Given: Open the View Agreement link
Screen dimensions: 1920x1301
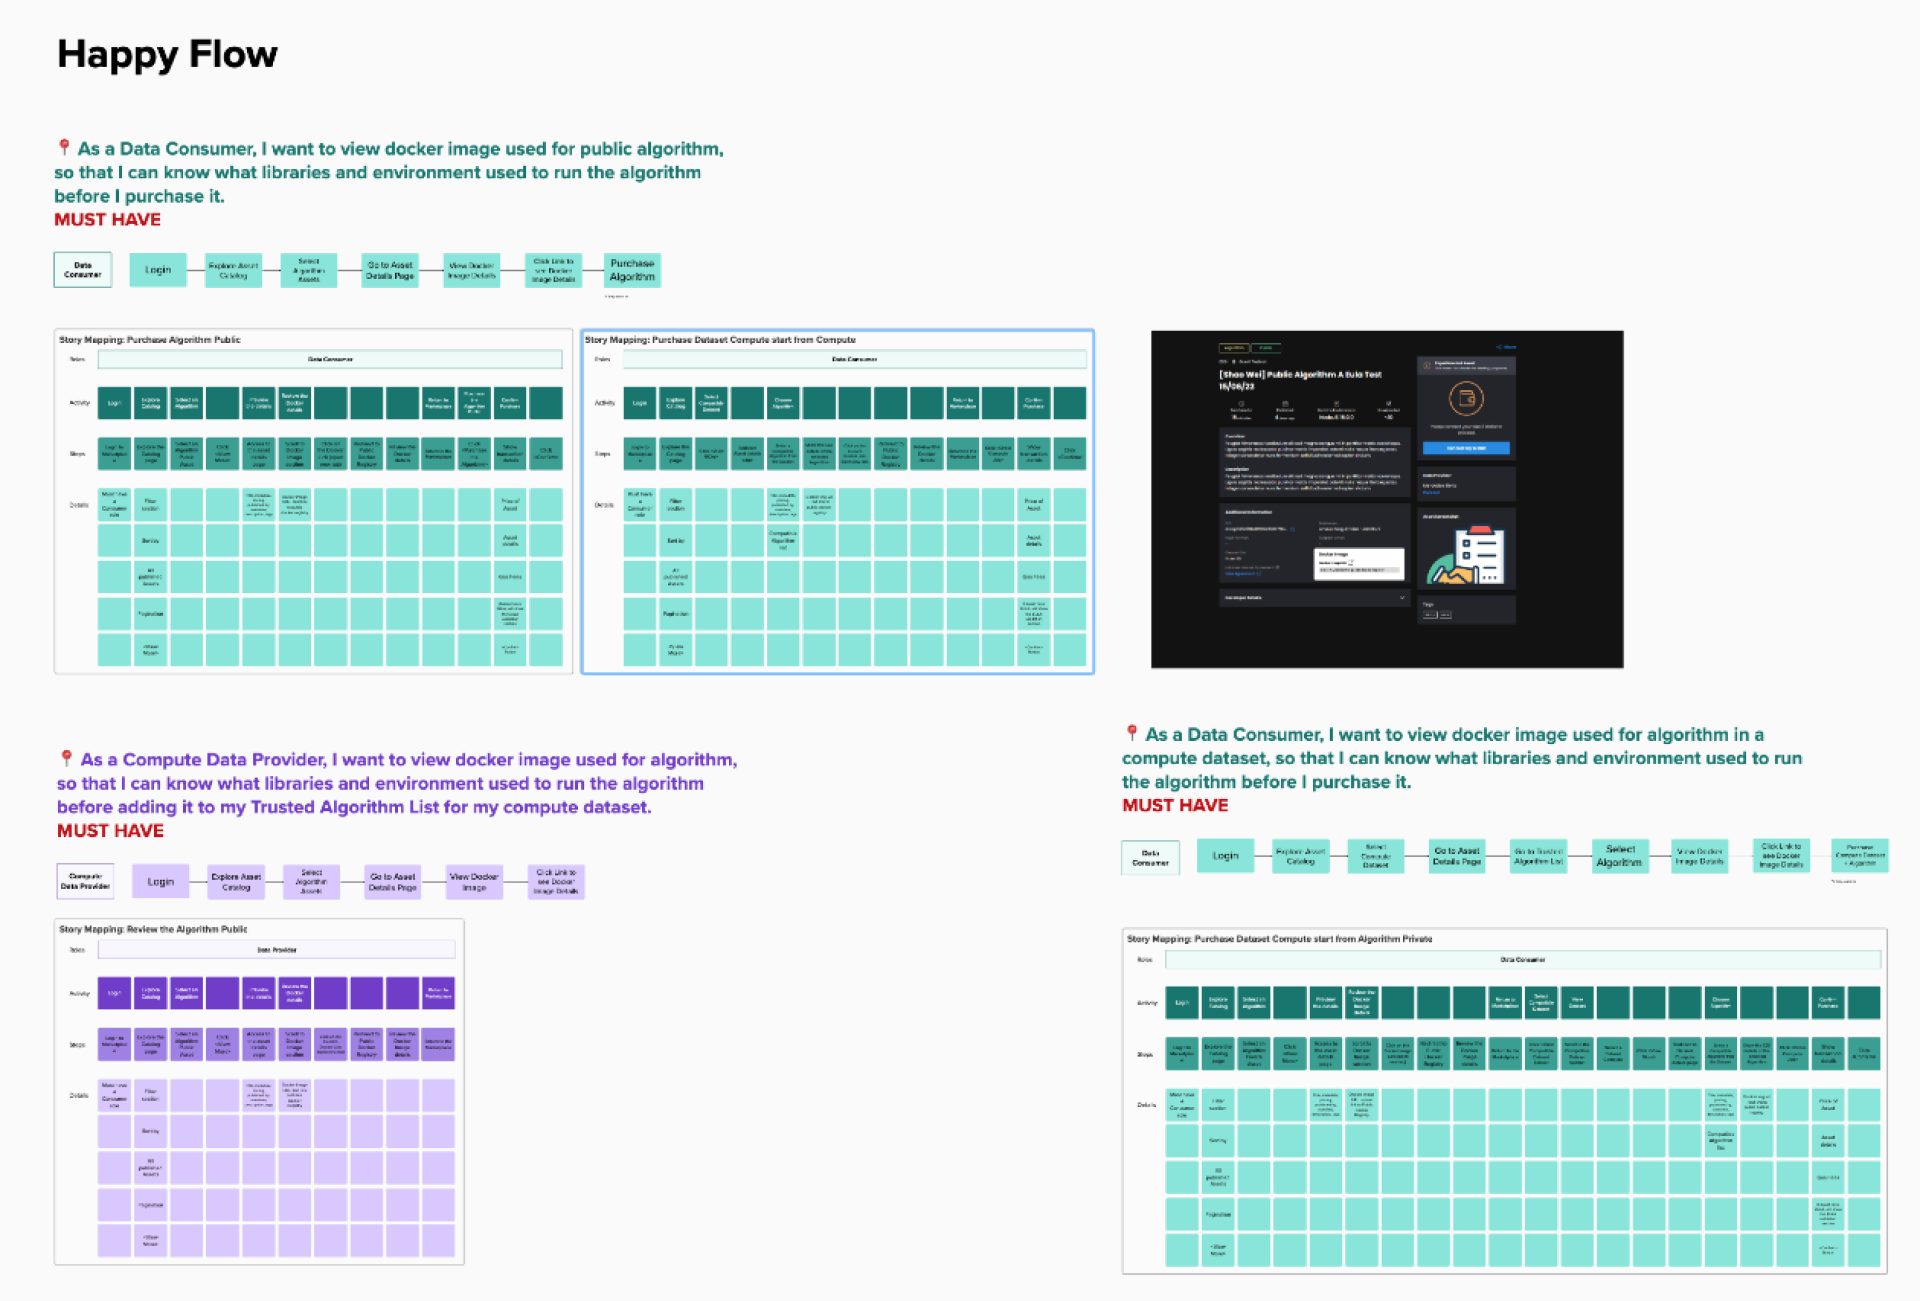Looking at the screenshot, I should (x=1242, y=574).
